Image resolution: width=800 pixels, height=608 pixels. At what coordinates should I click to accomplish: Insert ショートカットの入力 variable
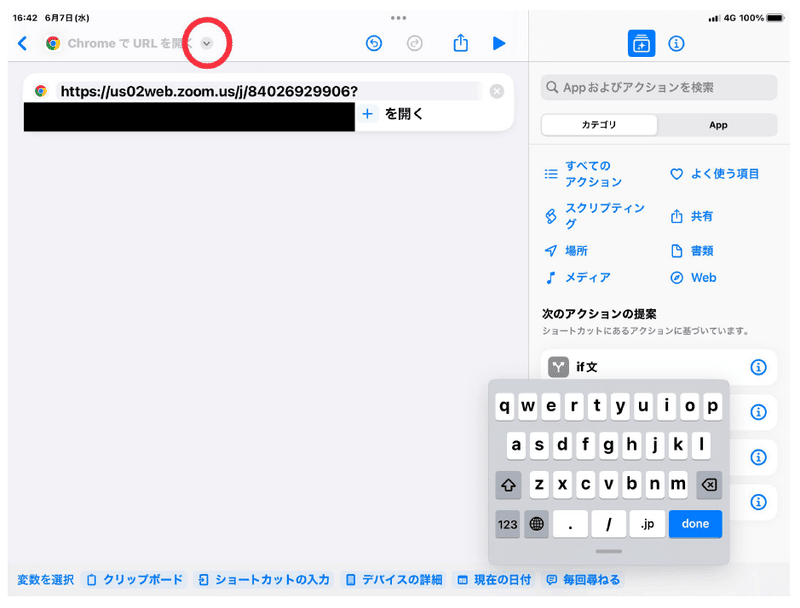pos(264,580)
